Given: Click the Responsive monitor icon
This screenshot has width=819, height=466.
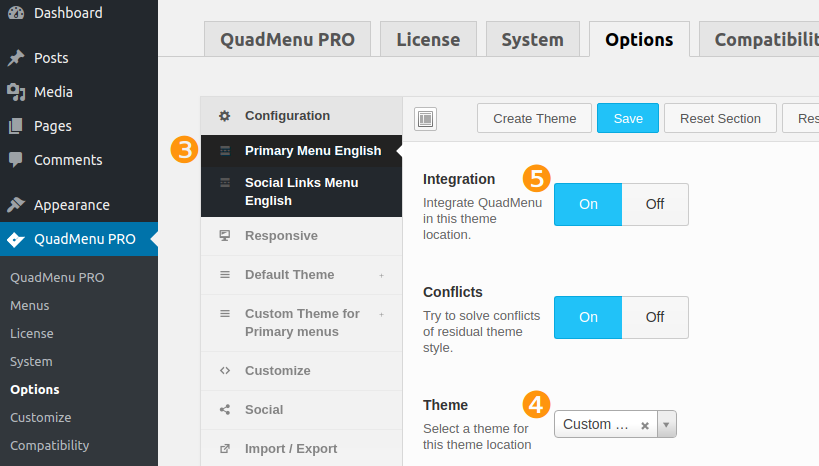Looking at the screenshot, I should click(x=225, y=236).
